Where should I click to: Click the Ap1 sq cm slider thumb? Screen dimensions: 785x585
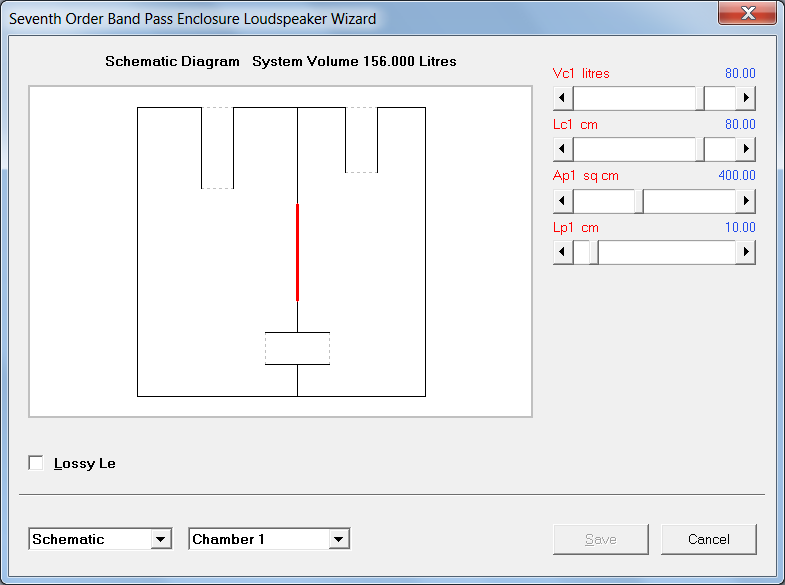[x=639, y=201]
